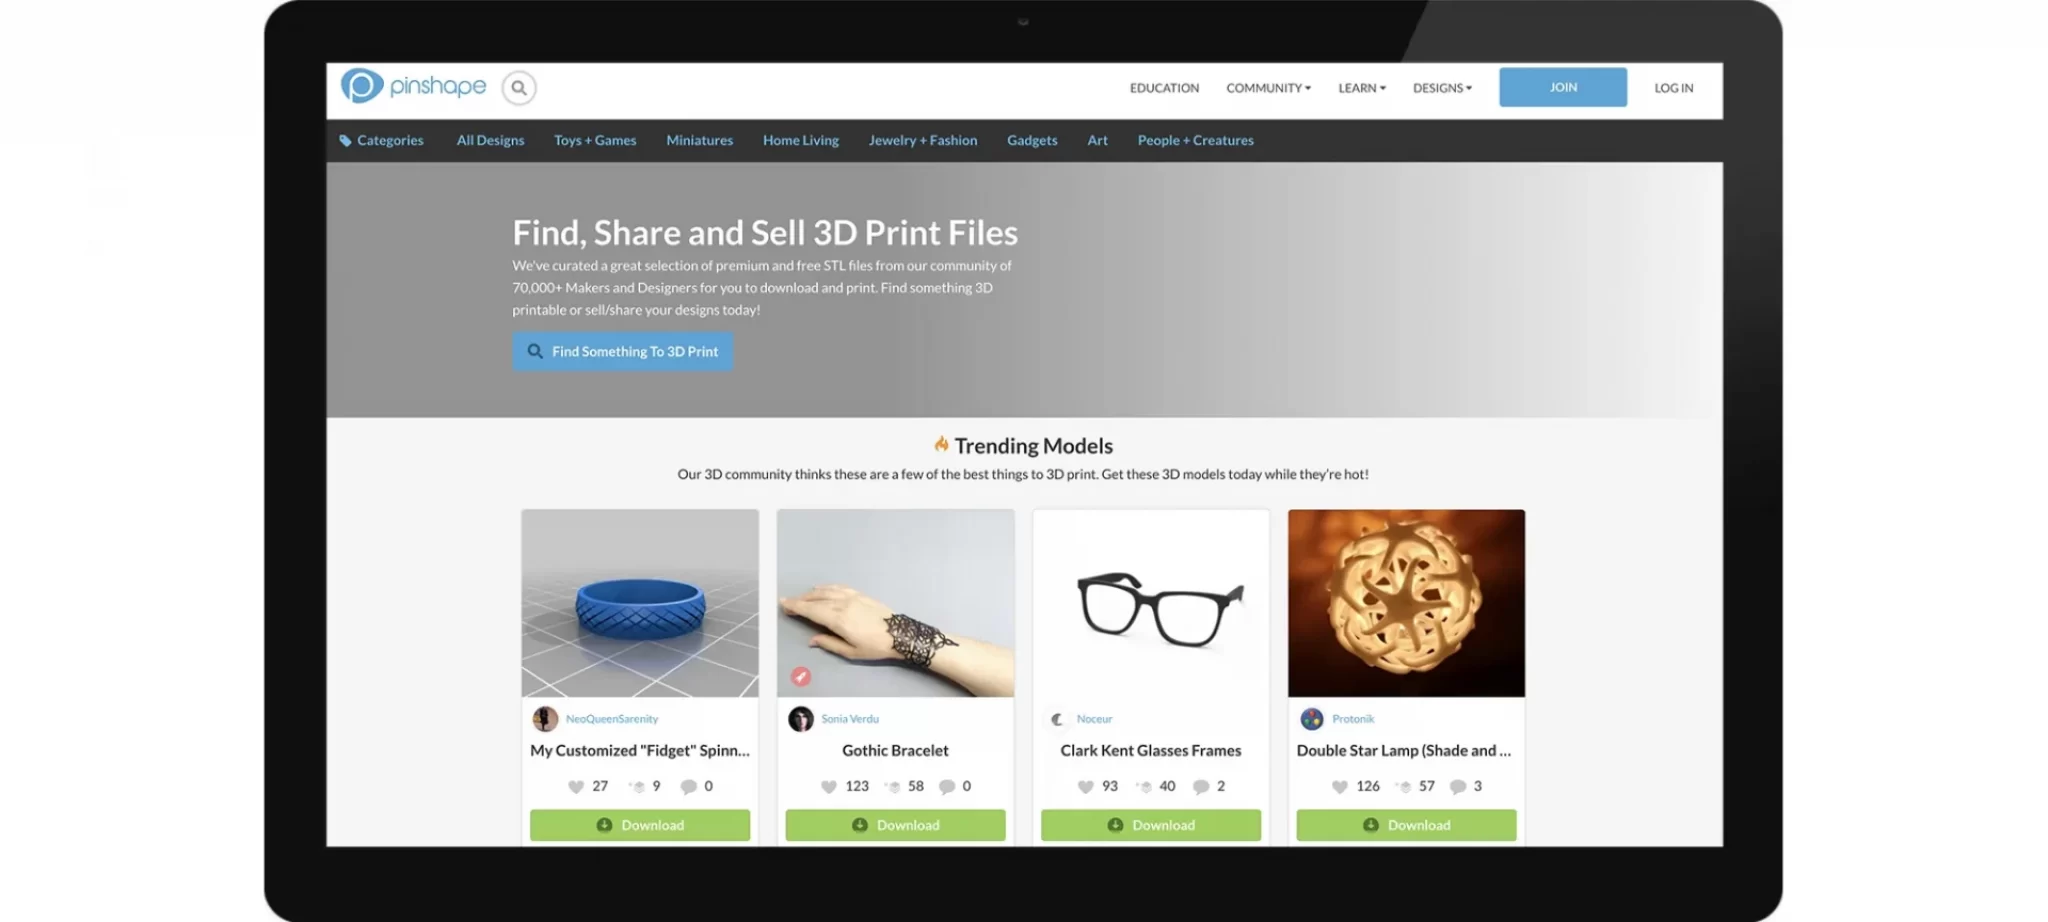Click the pink badge on Gothic Bracelet image
Image resolution: width=2048 pixels, height=922 pixels.
(800, 677)
